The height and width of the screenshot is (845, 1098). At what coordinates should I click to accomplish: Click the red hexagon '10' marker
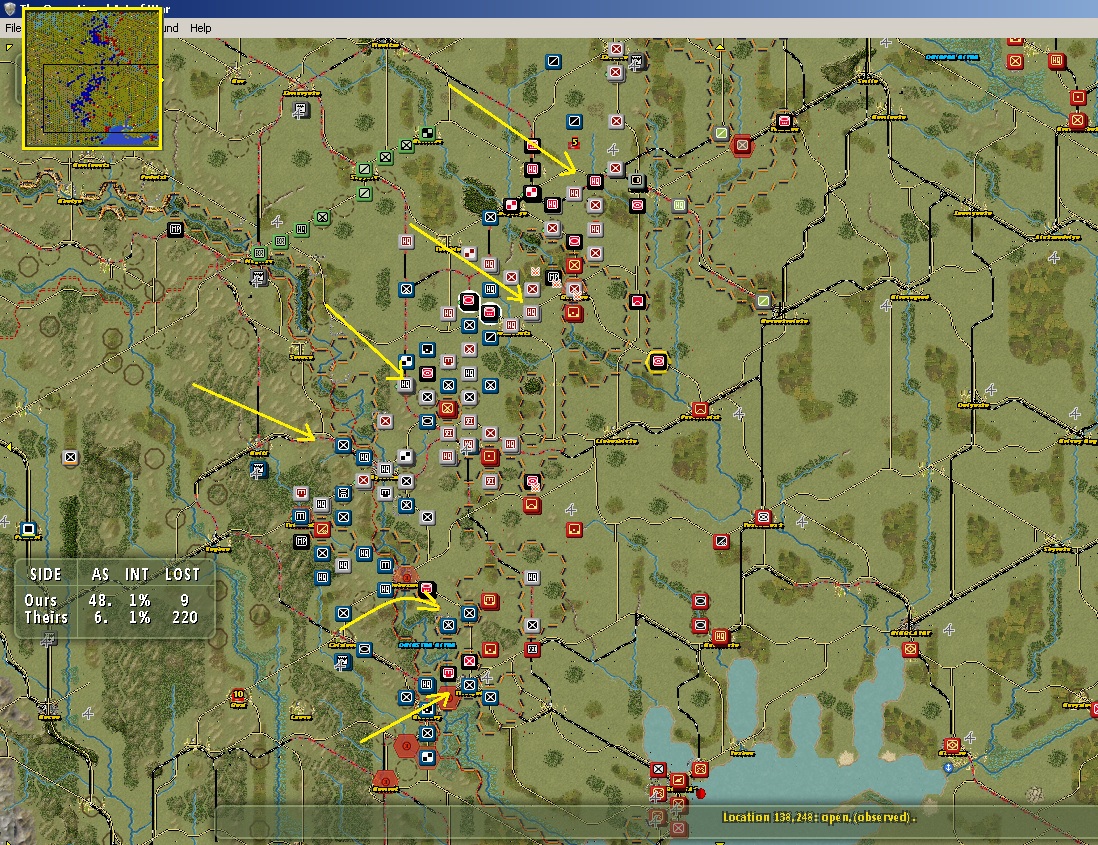[238, 696]
